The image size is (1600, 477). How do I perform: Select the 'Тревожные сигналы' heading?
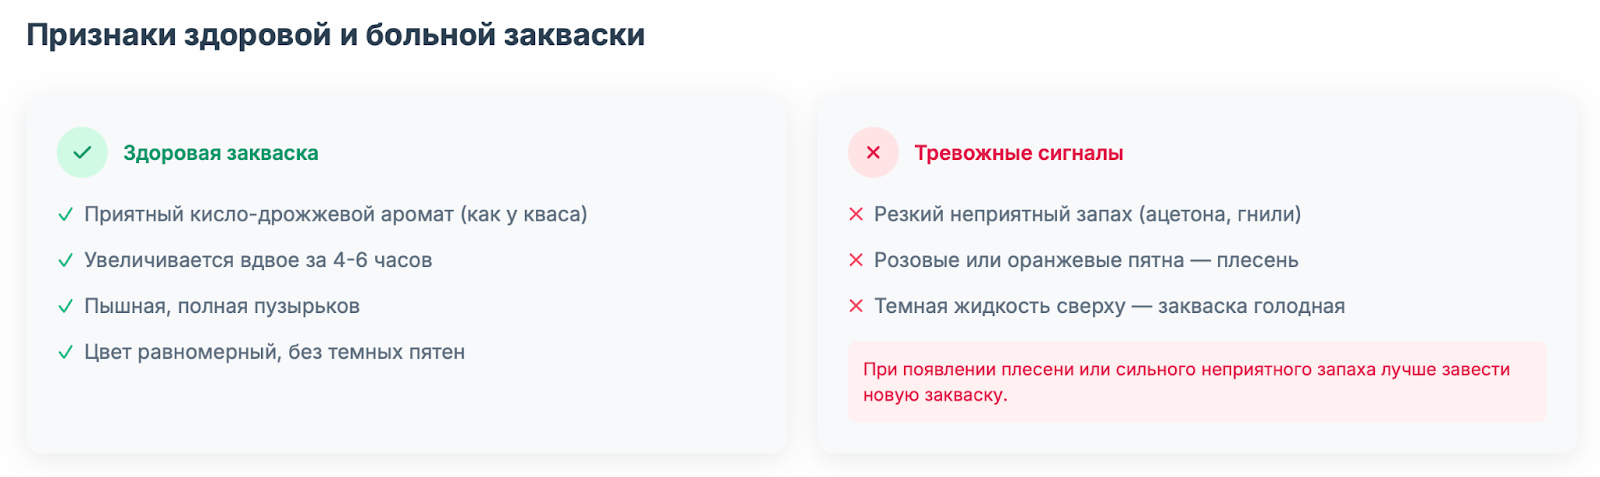1019,153
